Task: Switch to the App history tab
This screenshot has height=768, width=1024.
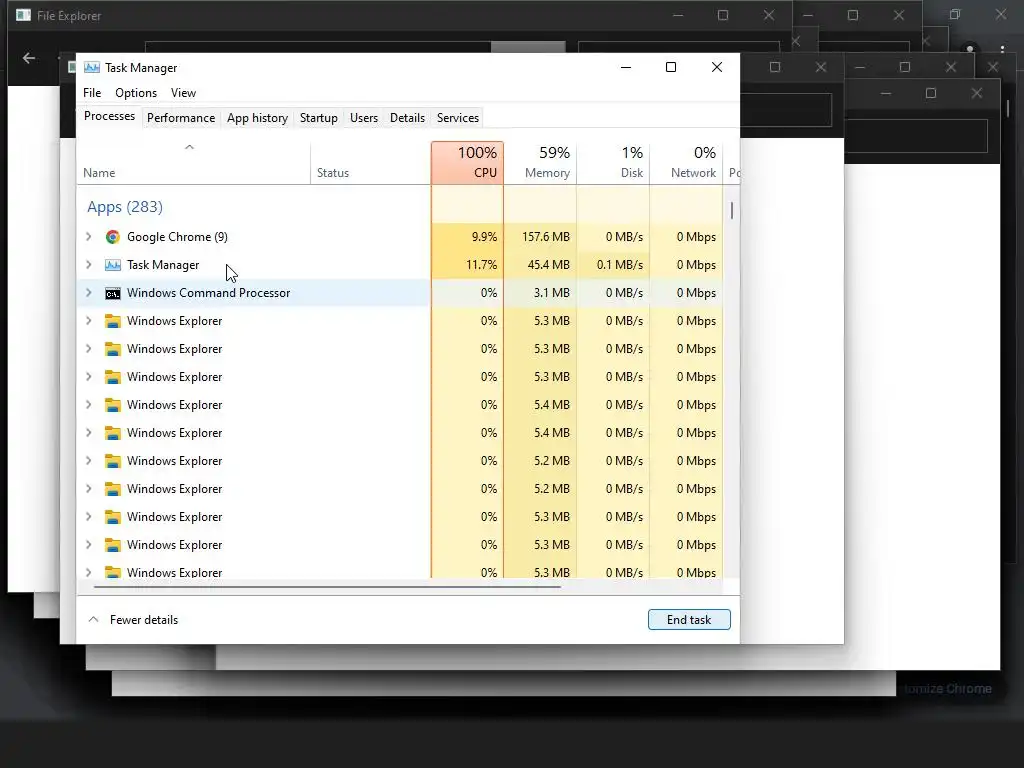Action: pos(257,118)
